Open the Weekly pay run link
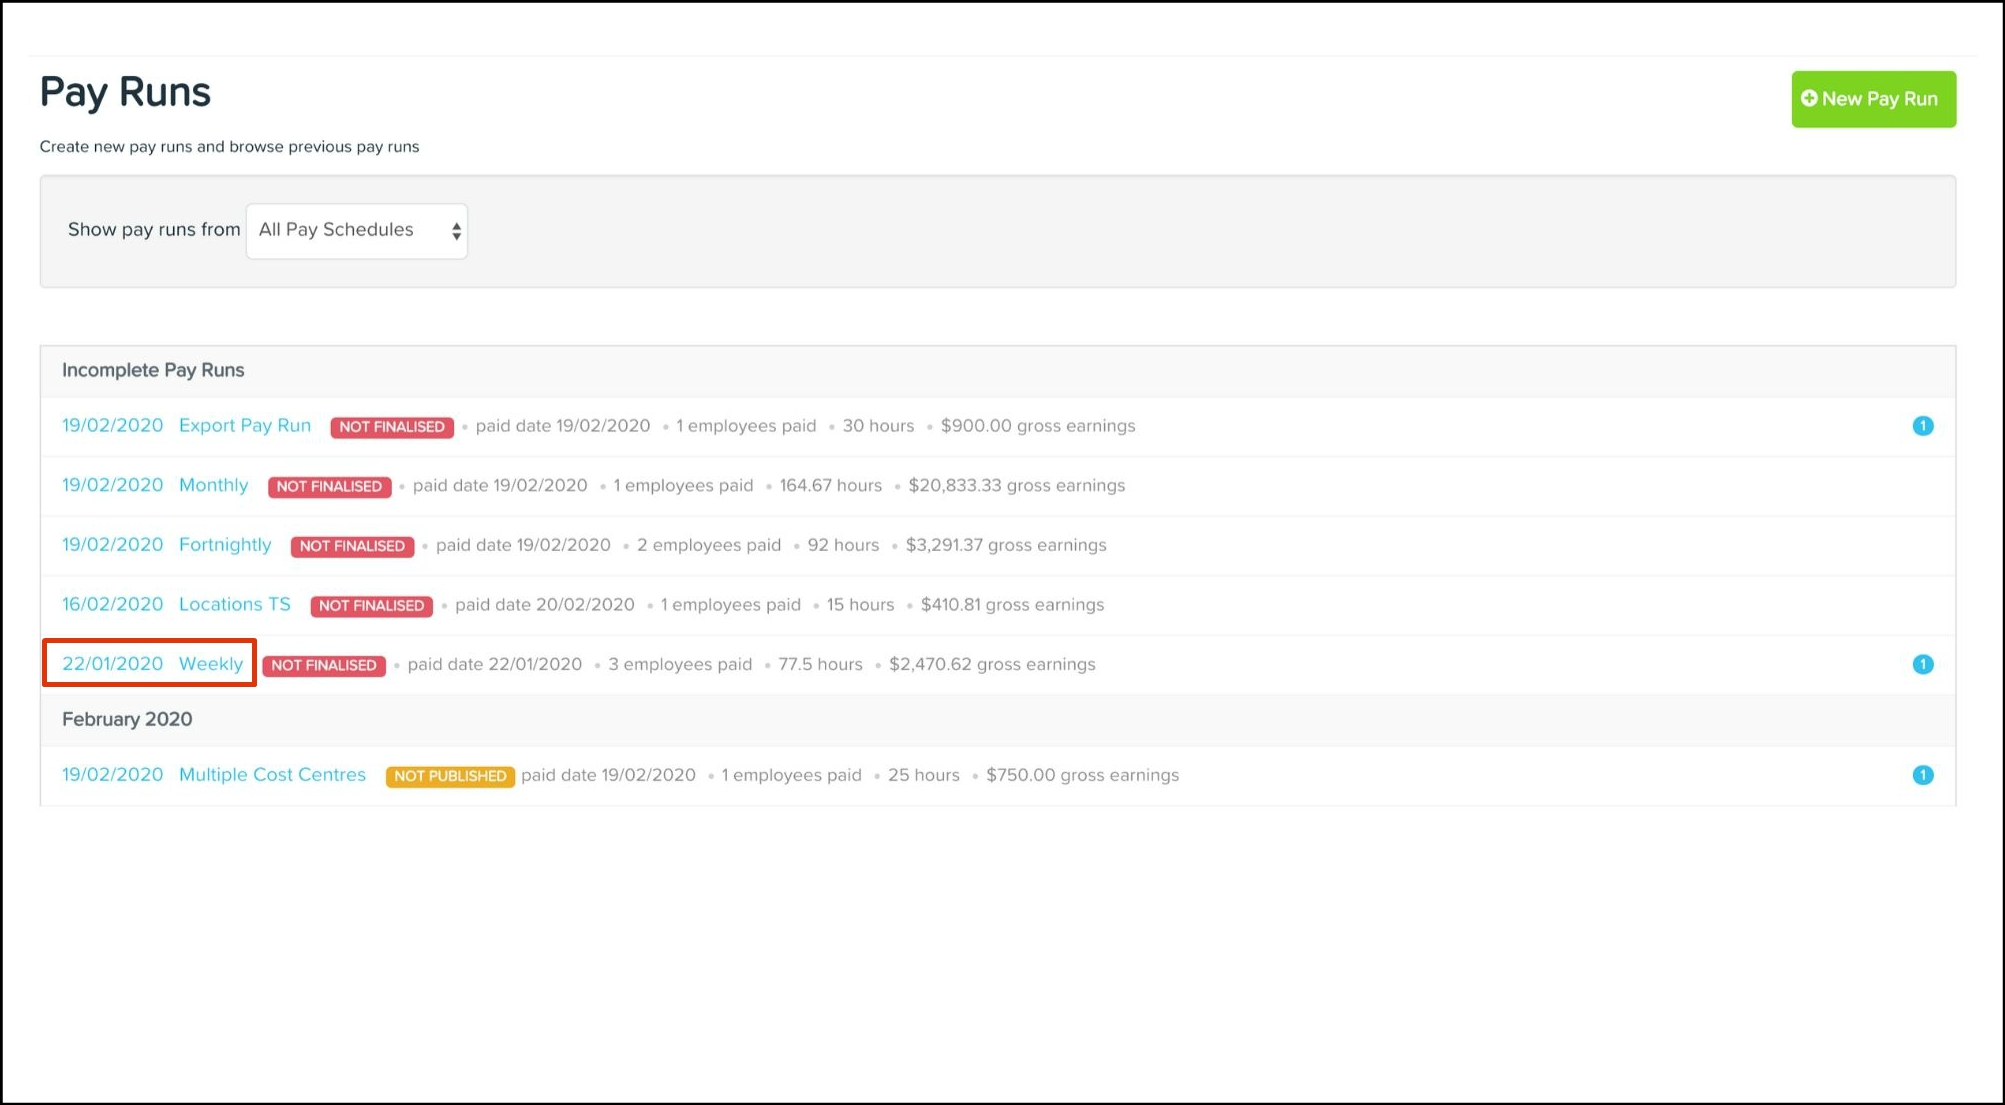This screenshot has width=2005, height=1105. pyautogui.click(x=210, y=664)
